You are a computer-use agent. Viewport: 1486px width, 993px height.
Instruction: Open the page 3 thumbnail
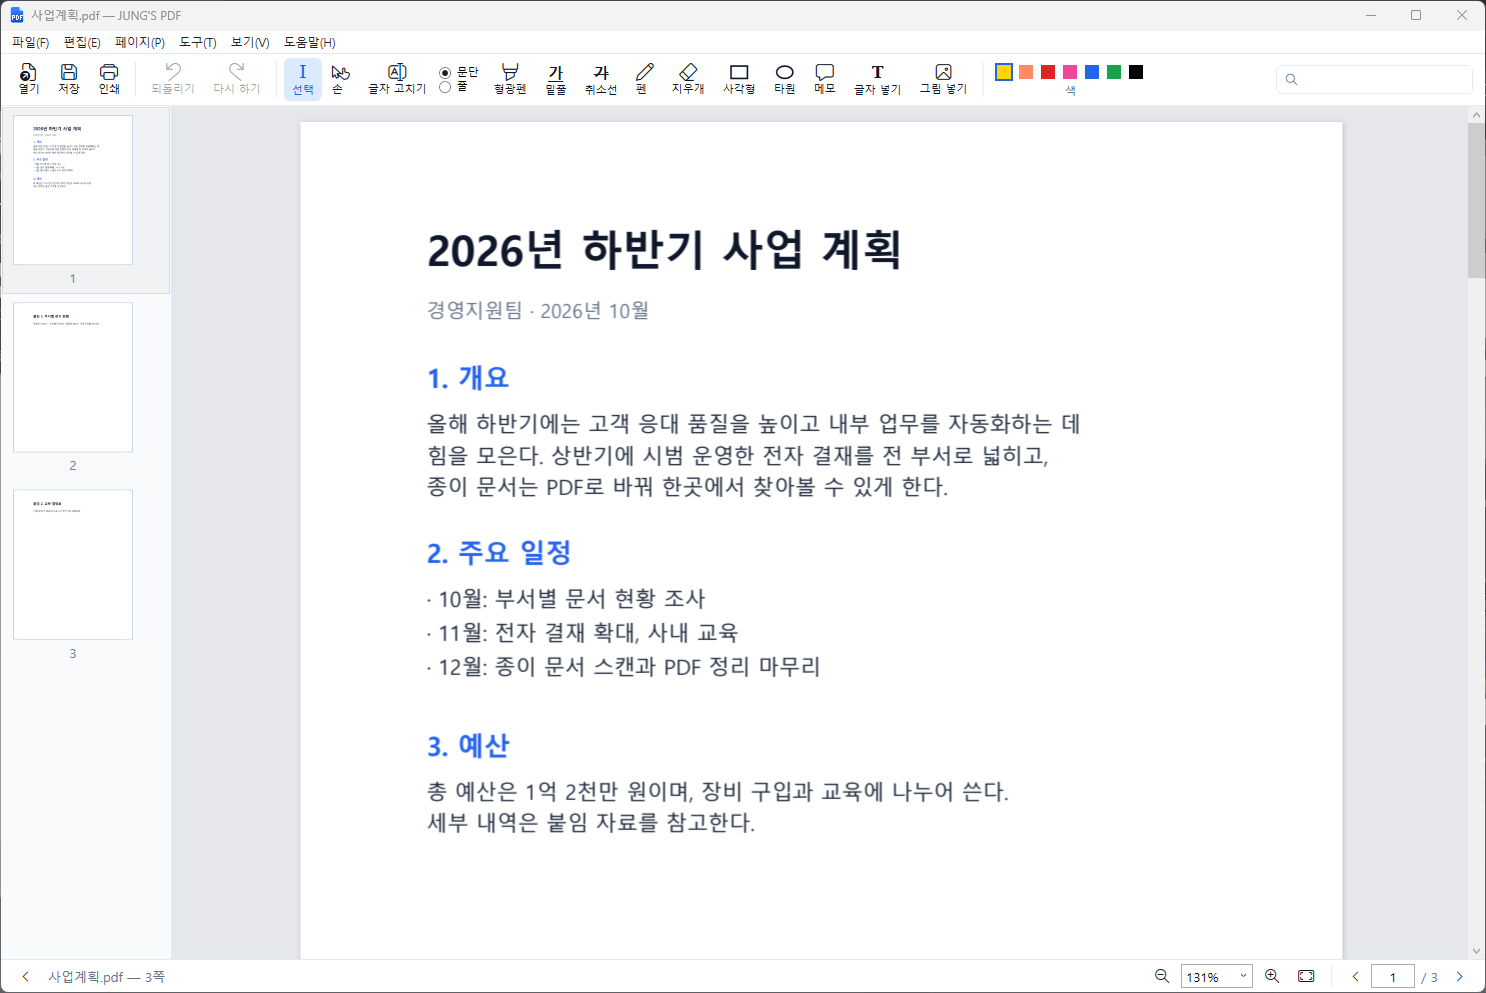tap(73, 565)
